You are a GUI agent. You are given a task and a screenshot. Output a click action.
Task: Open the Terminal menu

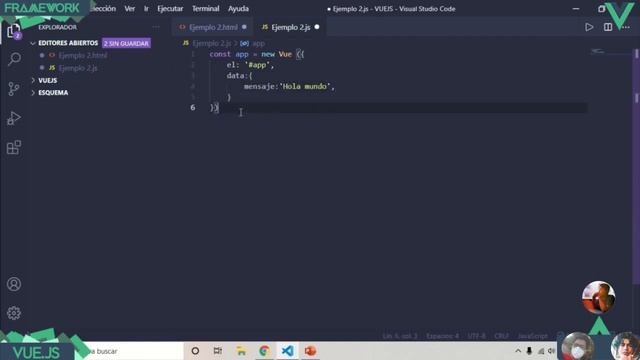[206, 9]
